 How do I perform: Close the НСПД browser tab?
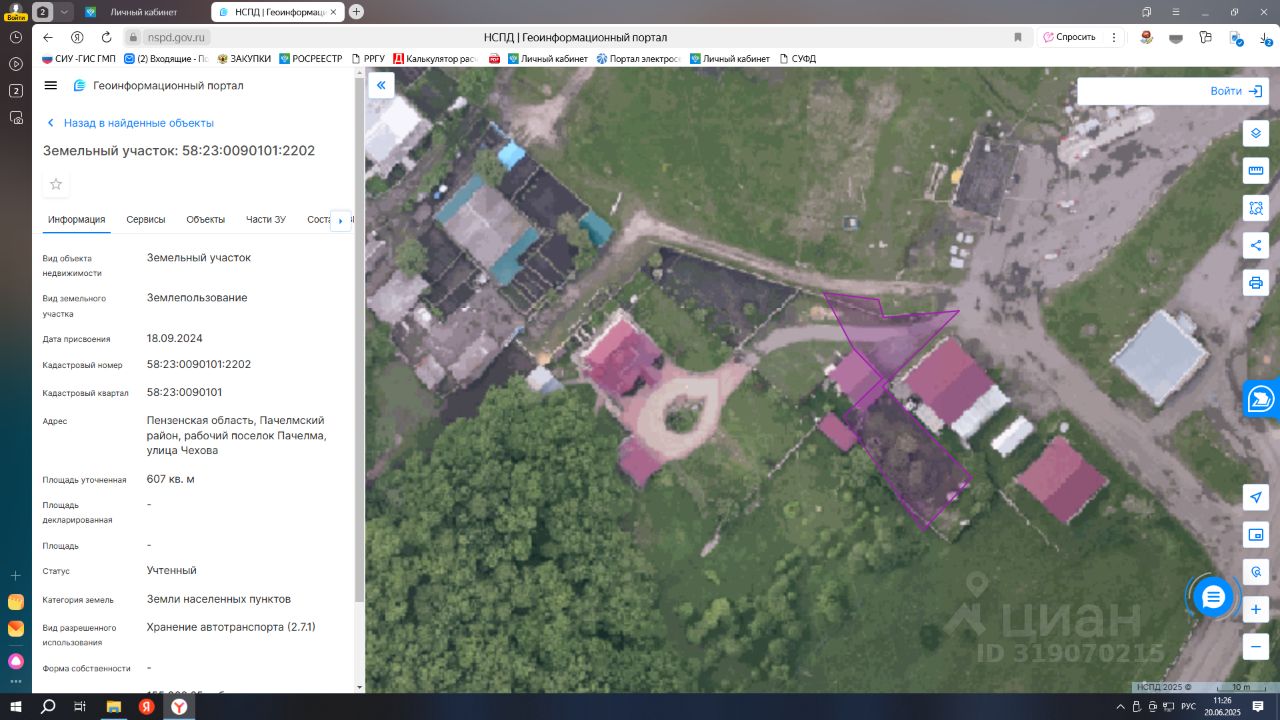[x=333, y=12]
